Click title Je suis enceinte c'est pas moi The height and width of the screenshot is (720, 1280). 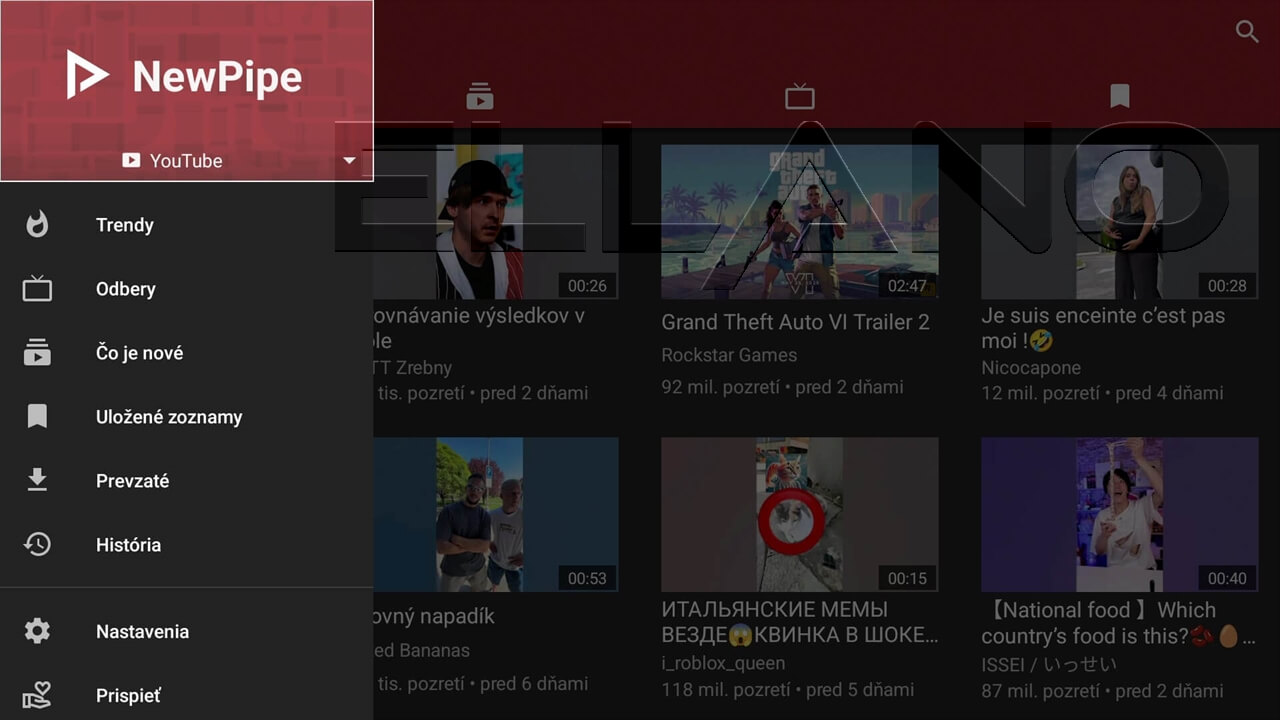tap(1103, 328)
